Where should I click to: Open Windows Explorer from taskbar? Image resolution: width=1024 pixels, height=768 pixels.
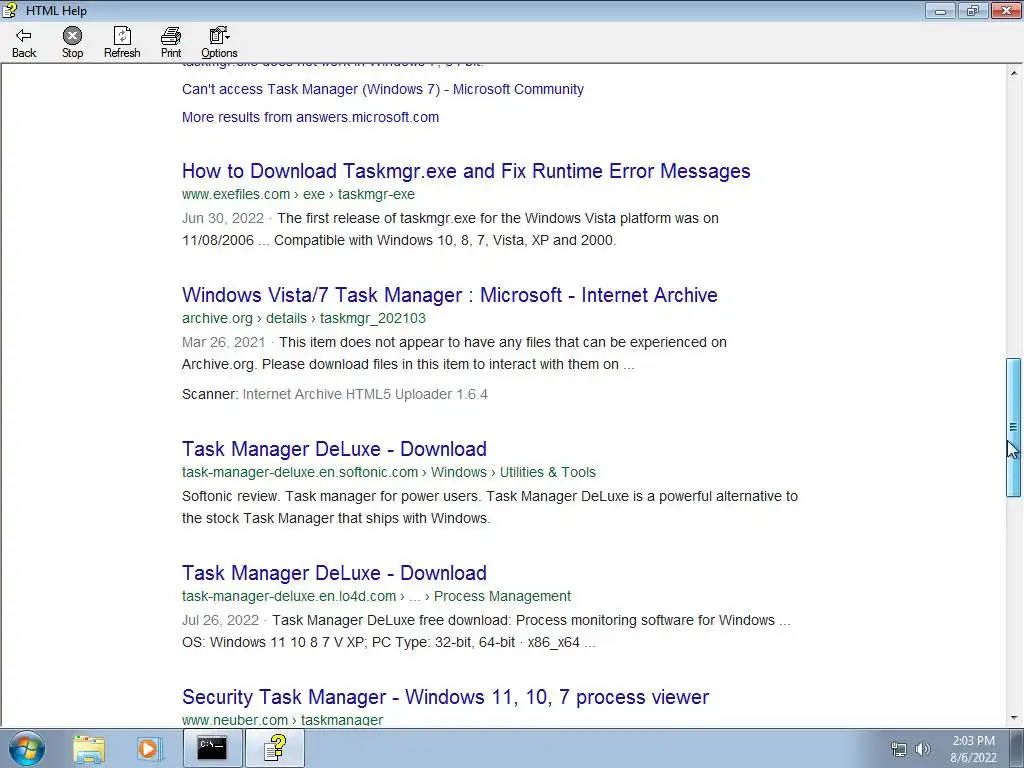[x=89, y=749]
